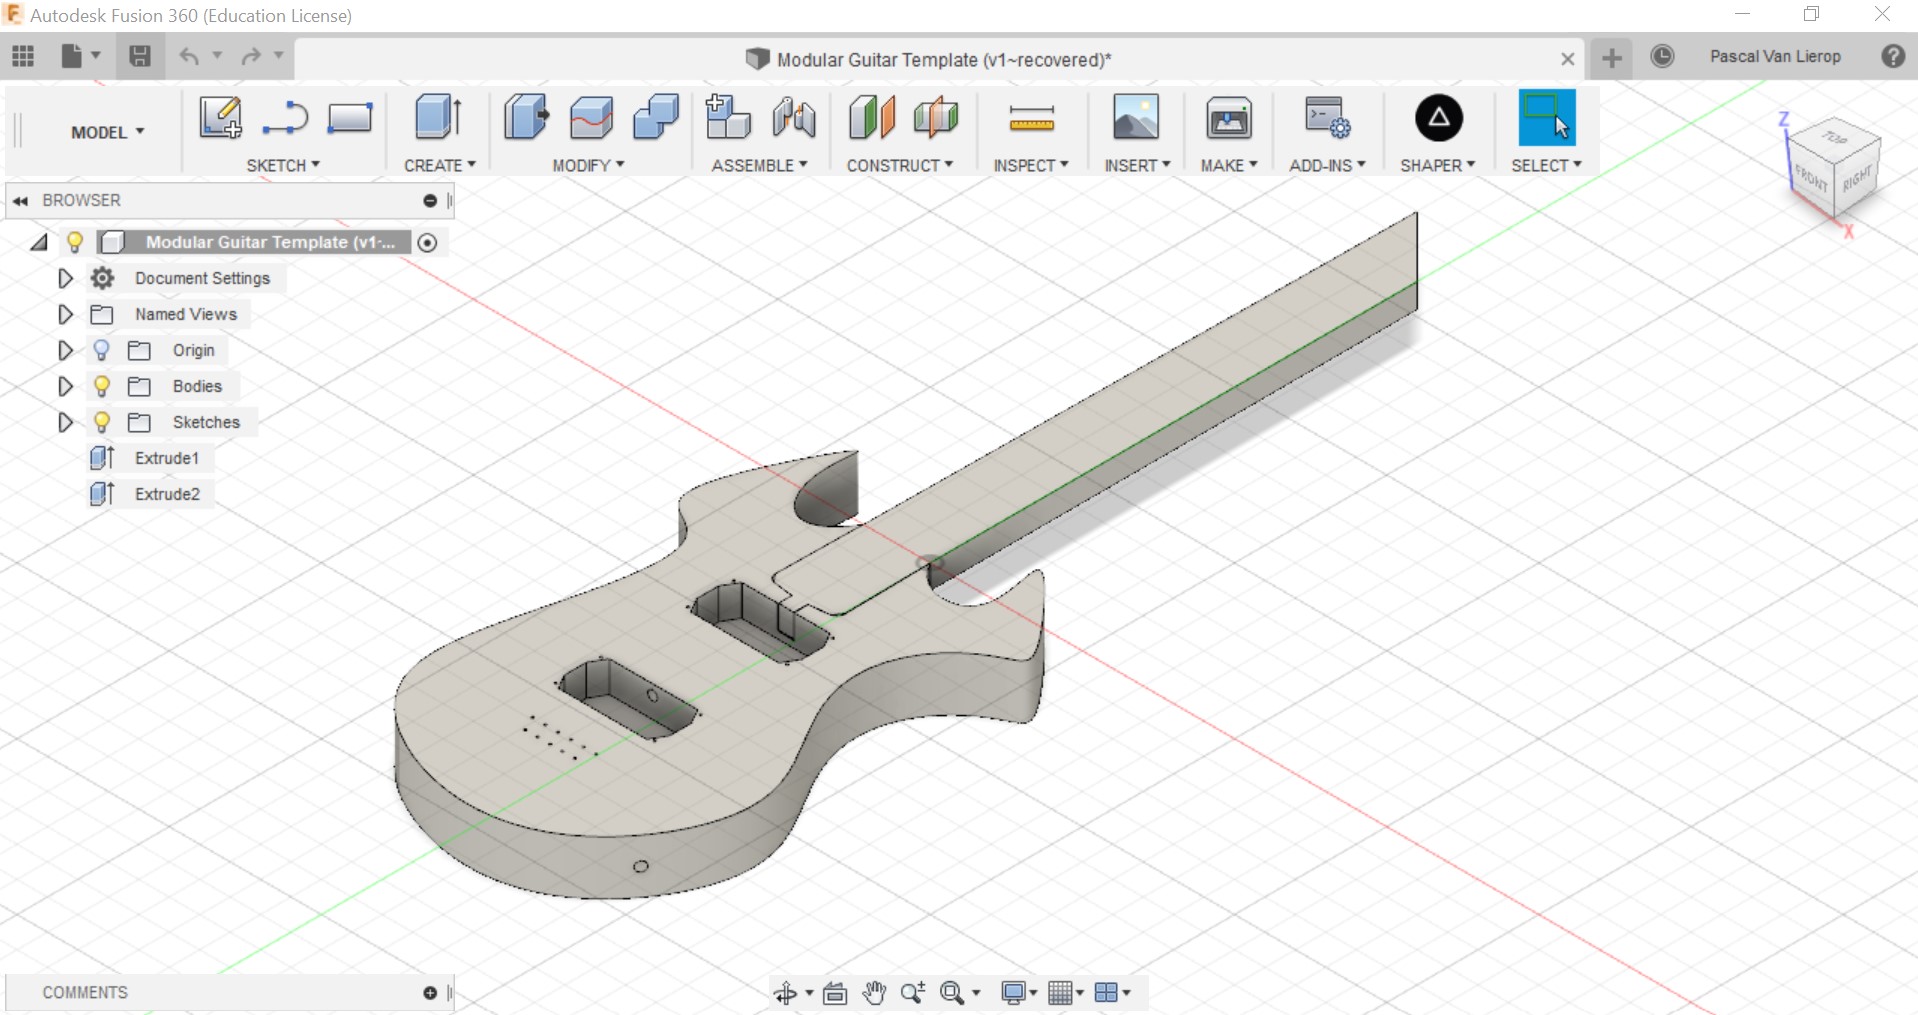
Task: Toggle visibility of Bodies folder
Action: (101, 386)
